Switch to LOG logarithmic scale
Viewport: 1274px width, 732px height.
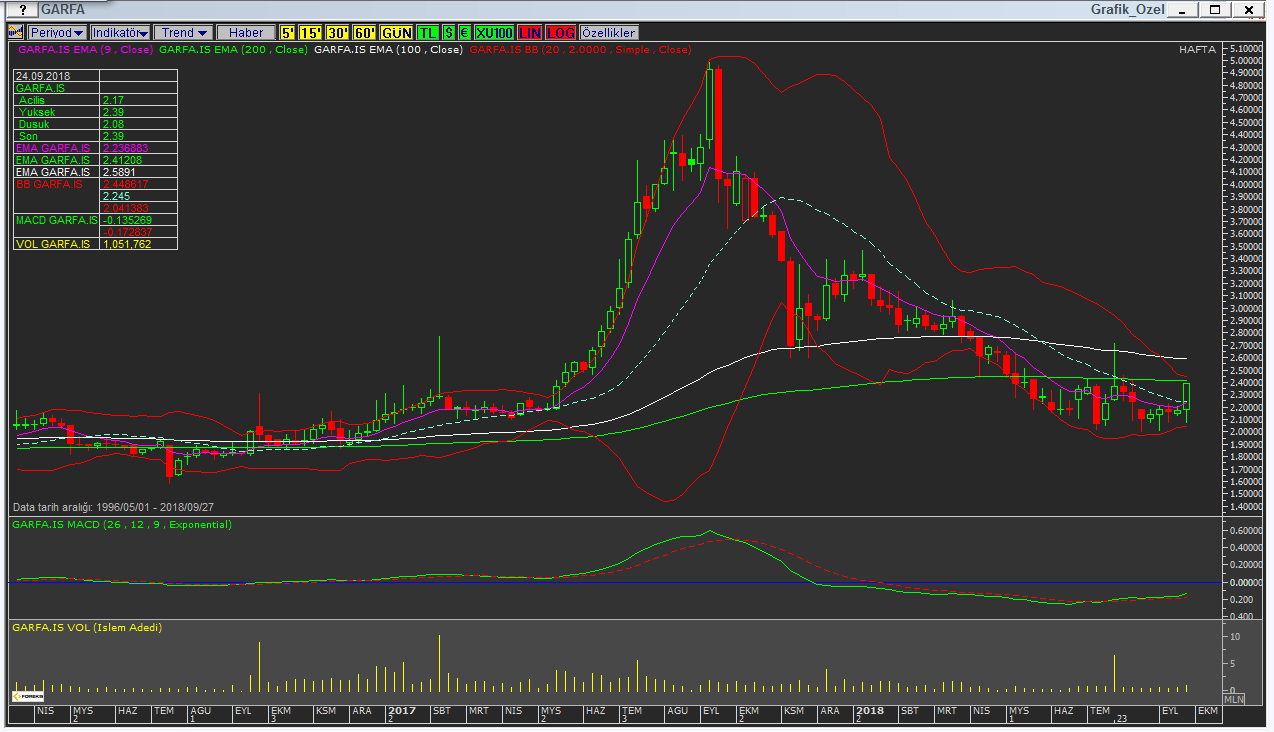click(x=561, y=33)
